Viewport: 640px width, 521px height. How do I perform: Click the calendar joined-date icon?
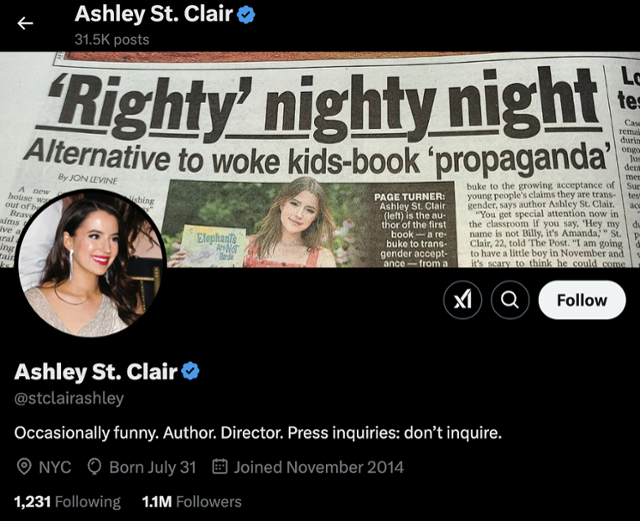point(220,466)
